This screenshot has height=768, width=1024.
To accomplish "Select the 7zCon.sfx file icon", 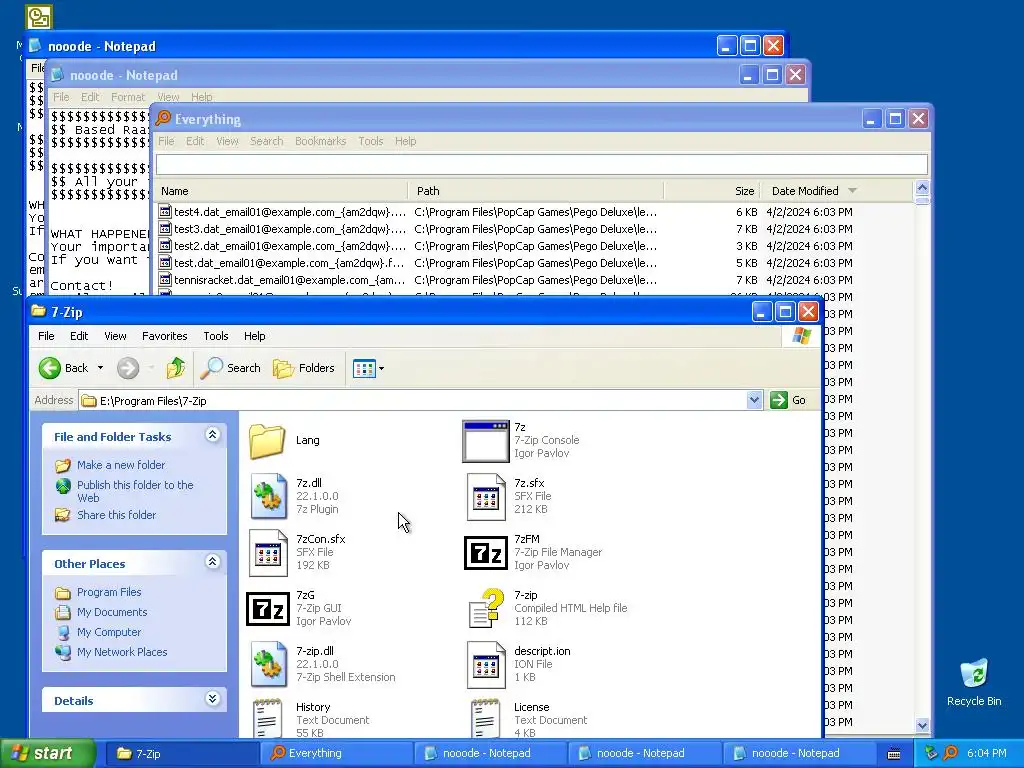I will click(x=268, y=552).
